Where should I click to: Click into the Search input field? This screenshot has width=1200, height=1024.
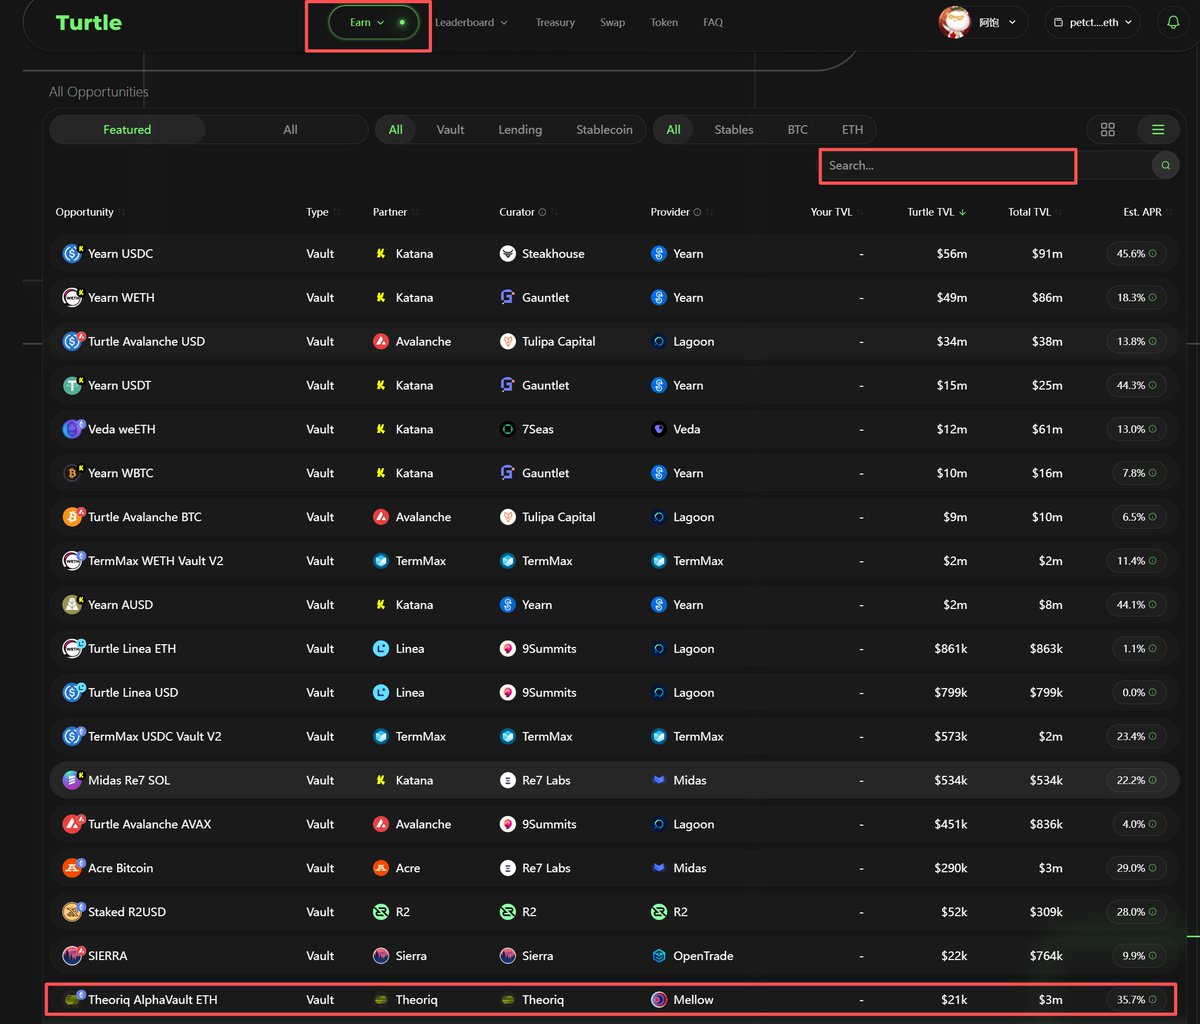point(945,166)
